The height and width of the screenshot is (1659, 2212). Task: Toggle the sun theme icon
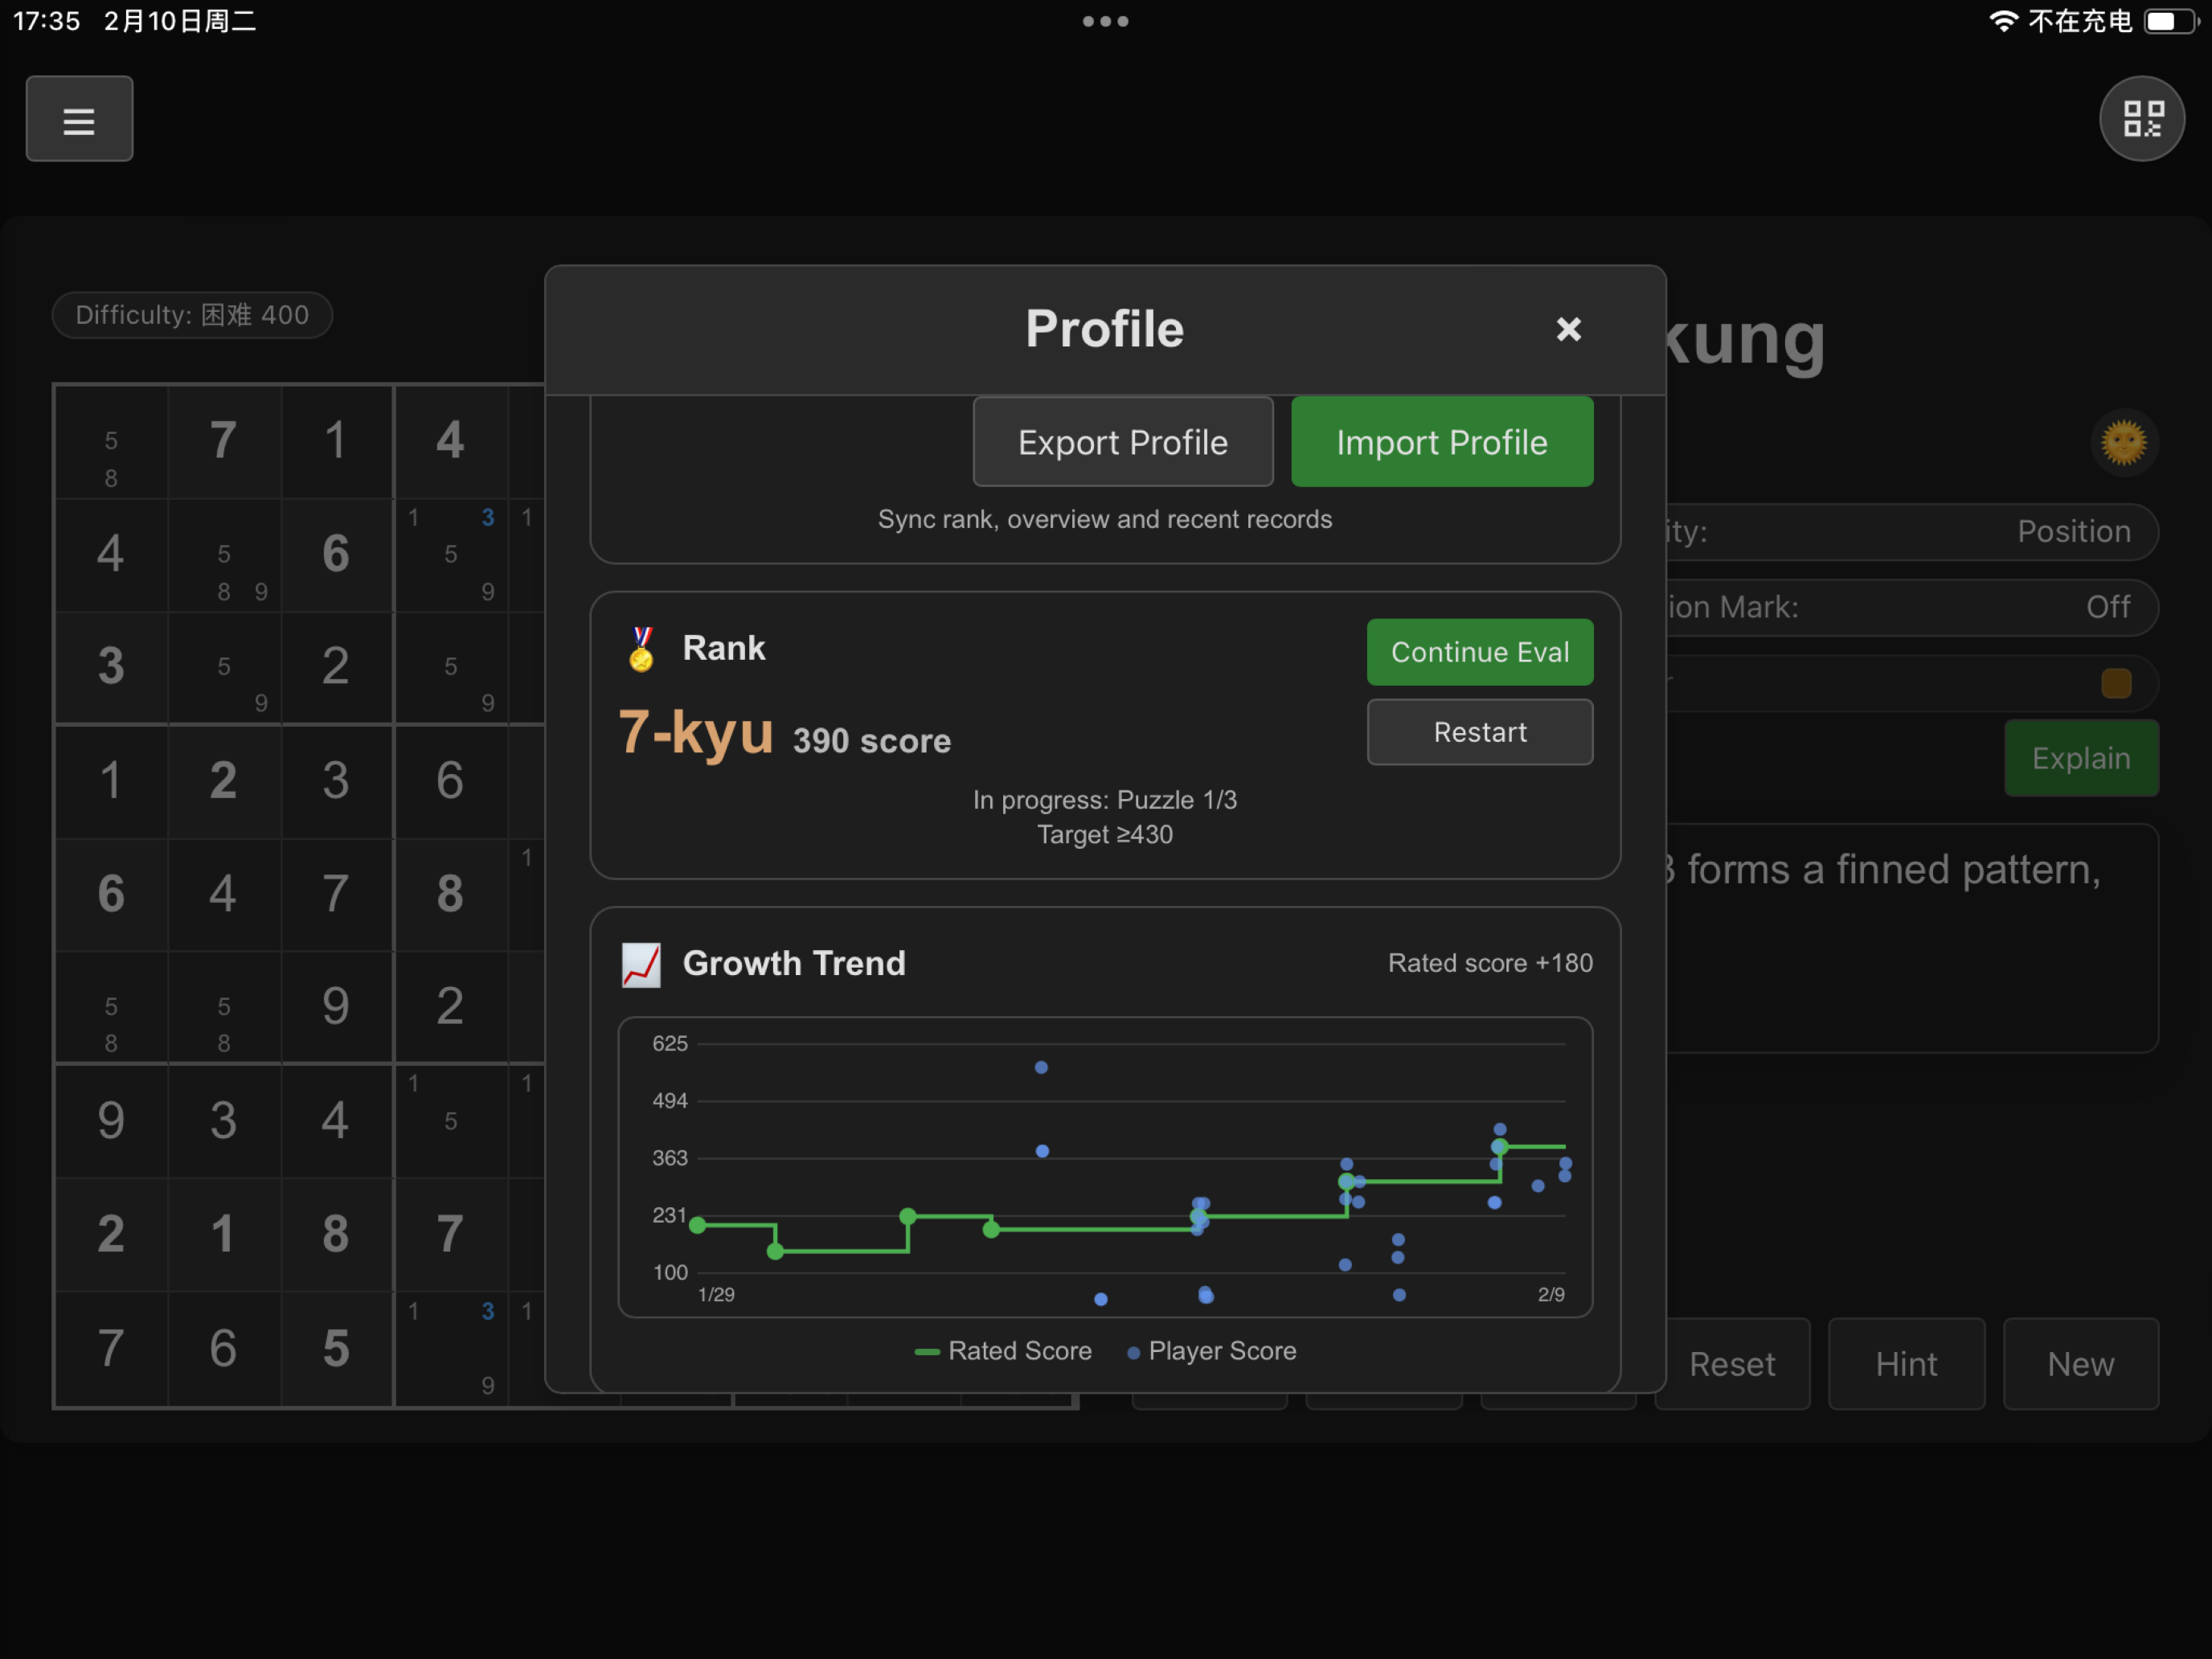2123,442
